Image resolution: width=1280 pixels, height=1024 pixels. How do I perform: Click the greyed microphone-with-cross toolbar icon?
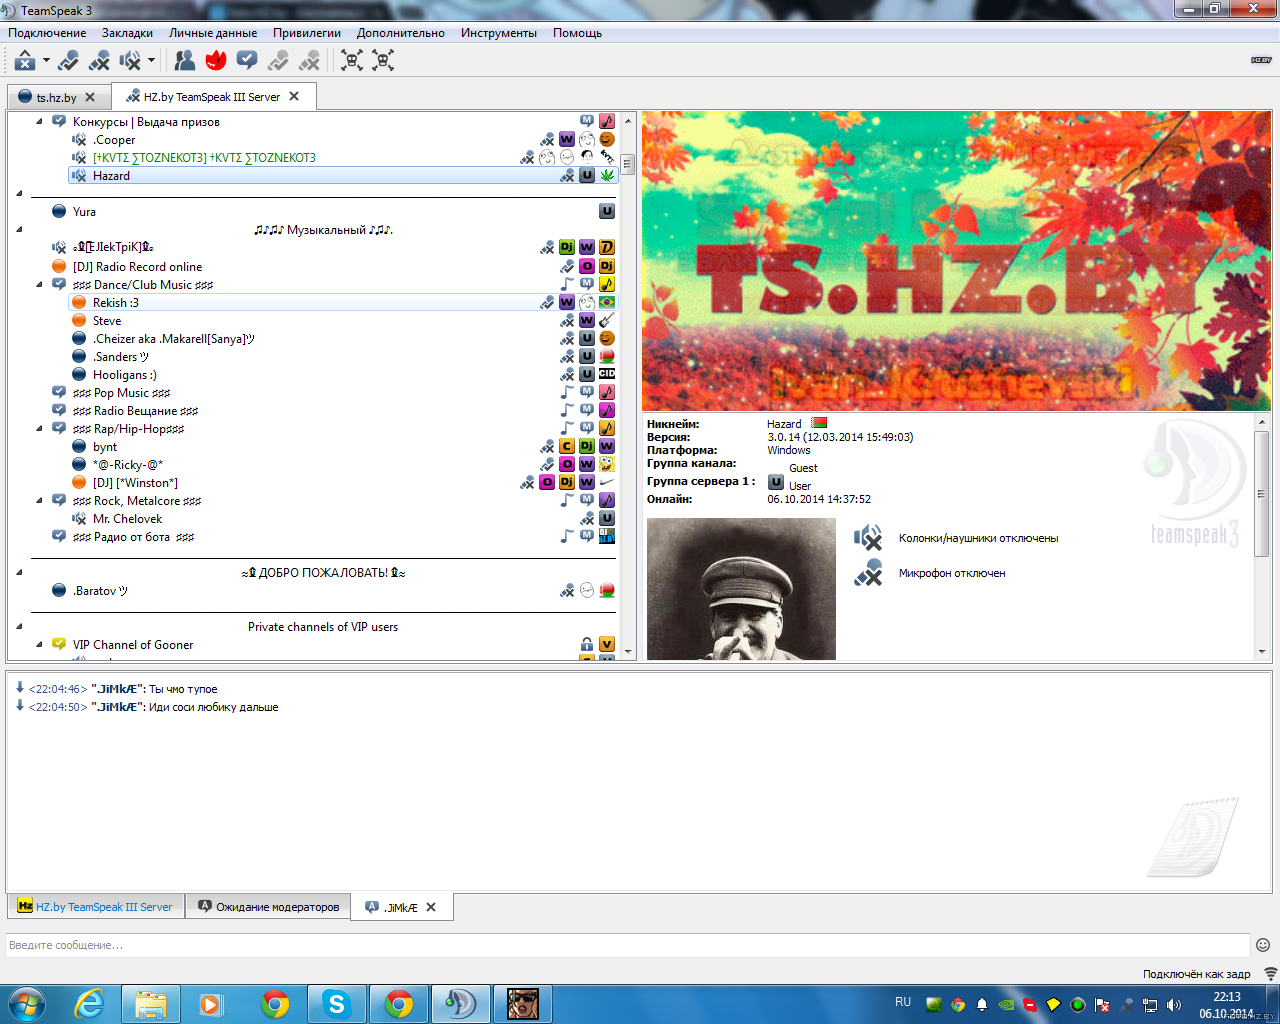309,61
